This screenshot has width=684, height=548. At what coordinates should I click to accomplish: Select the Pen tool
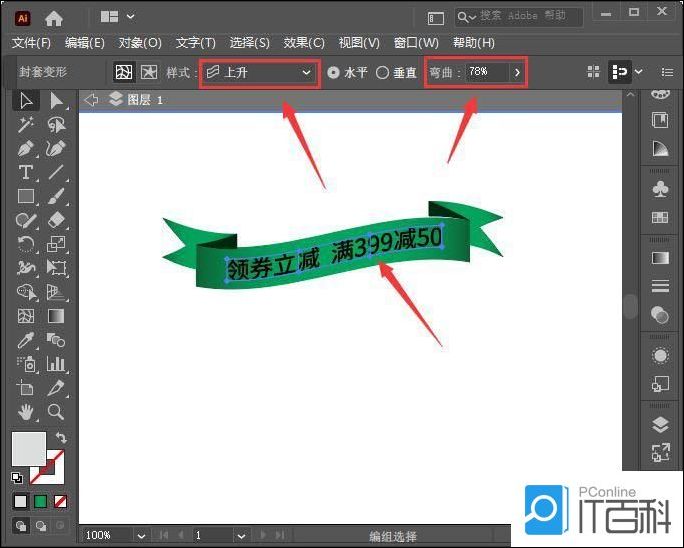pyautogui.click(x=26, y=148)
